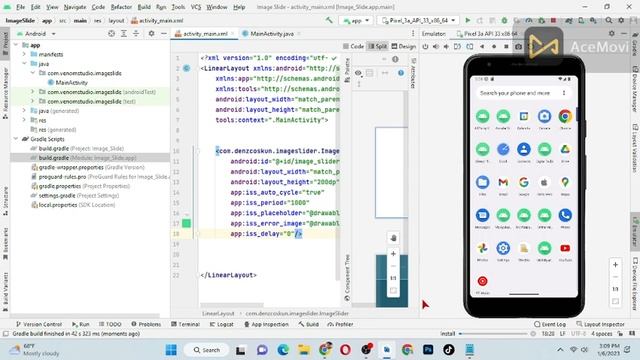Switch to MainActivity.java tab

271,33
